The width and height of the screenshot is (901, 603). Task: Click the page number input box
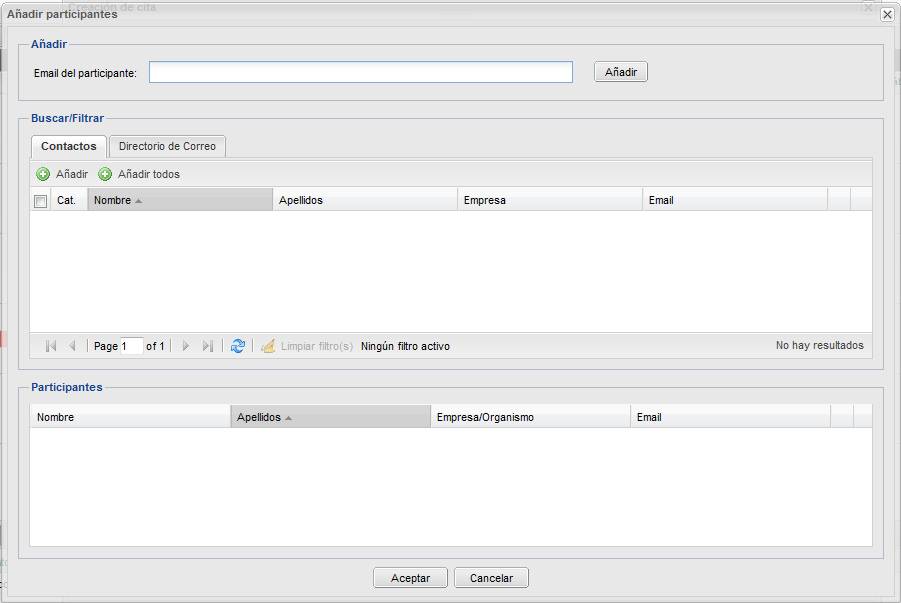point(131,346)
